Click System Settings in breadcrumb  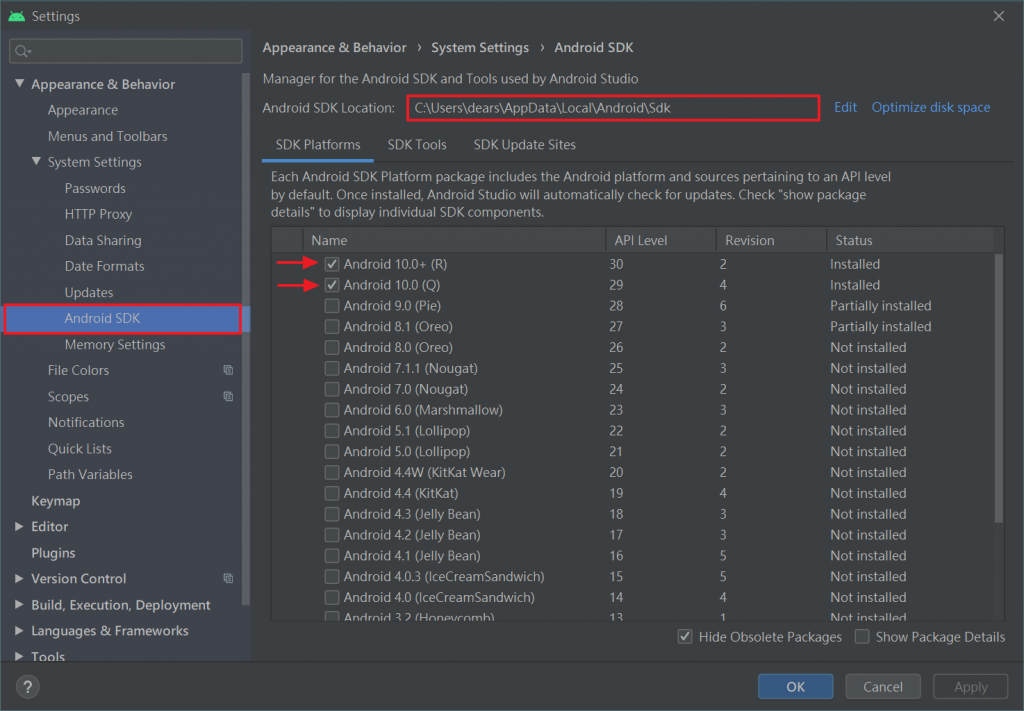(x=480, y=48)
